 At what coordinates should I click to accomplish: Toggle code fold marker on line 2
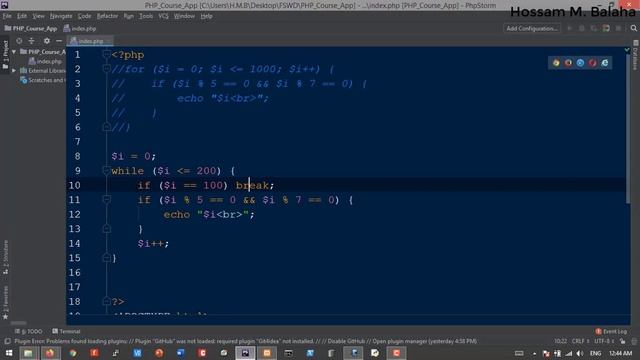point(107,69)
